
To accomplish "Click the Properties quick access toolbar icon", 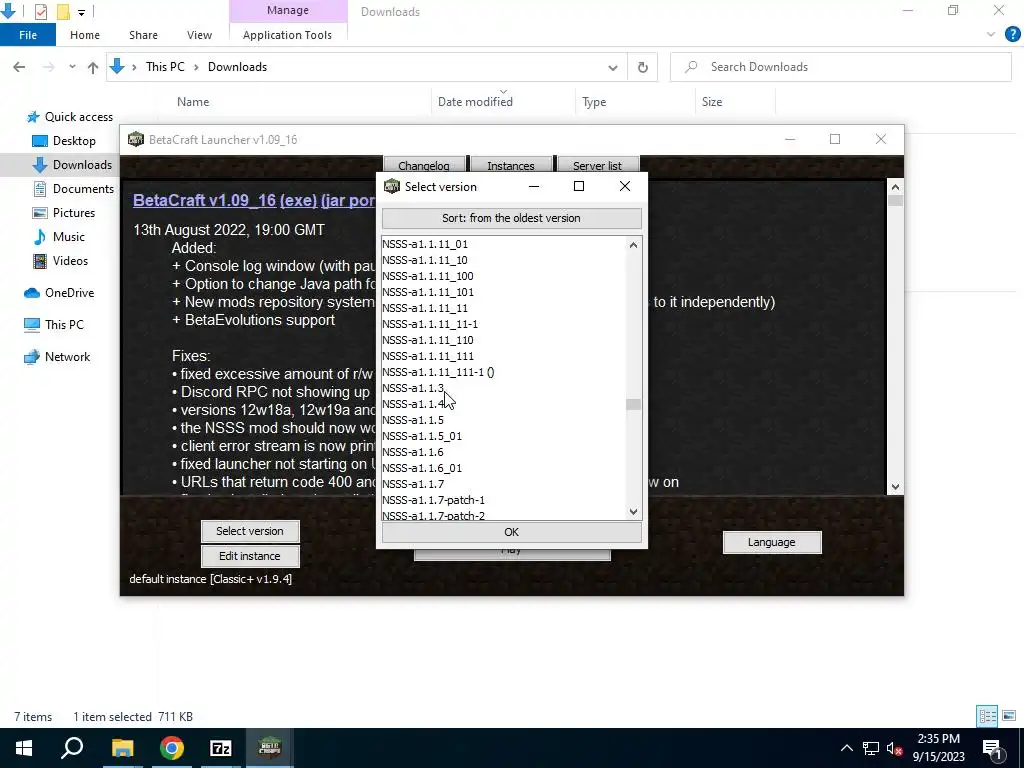I will (40, 12).
